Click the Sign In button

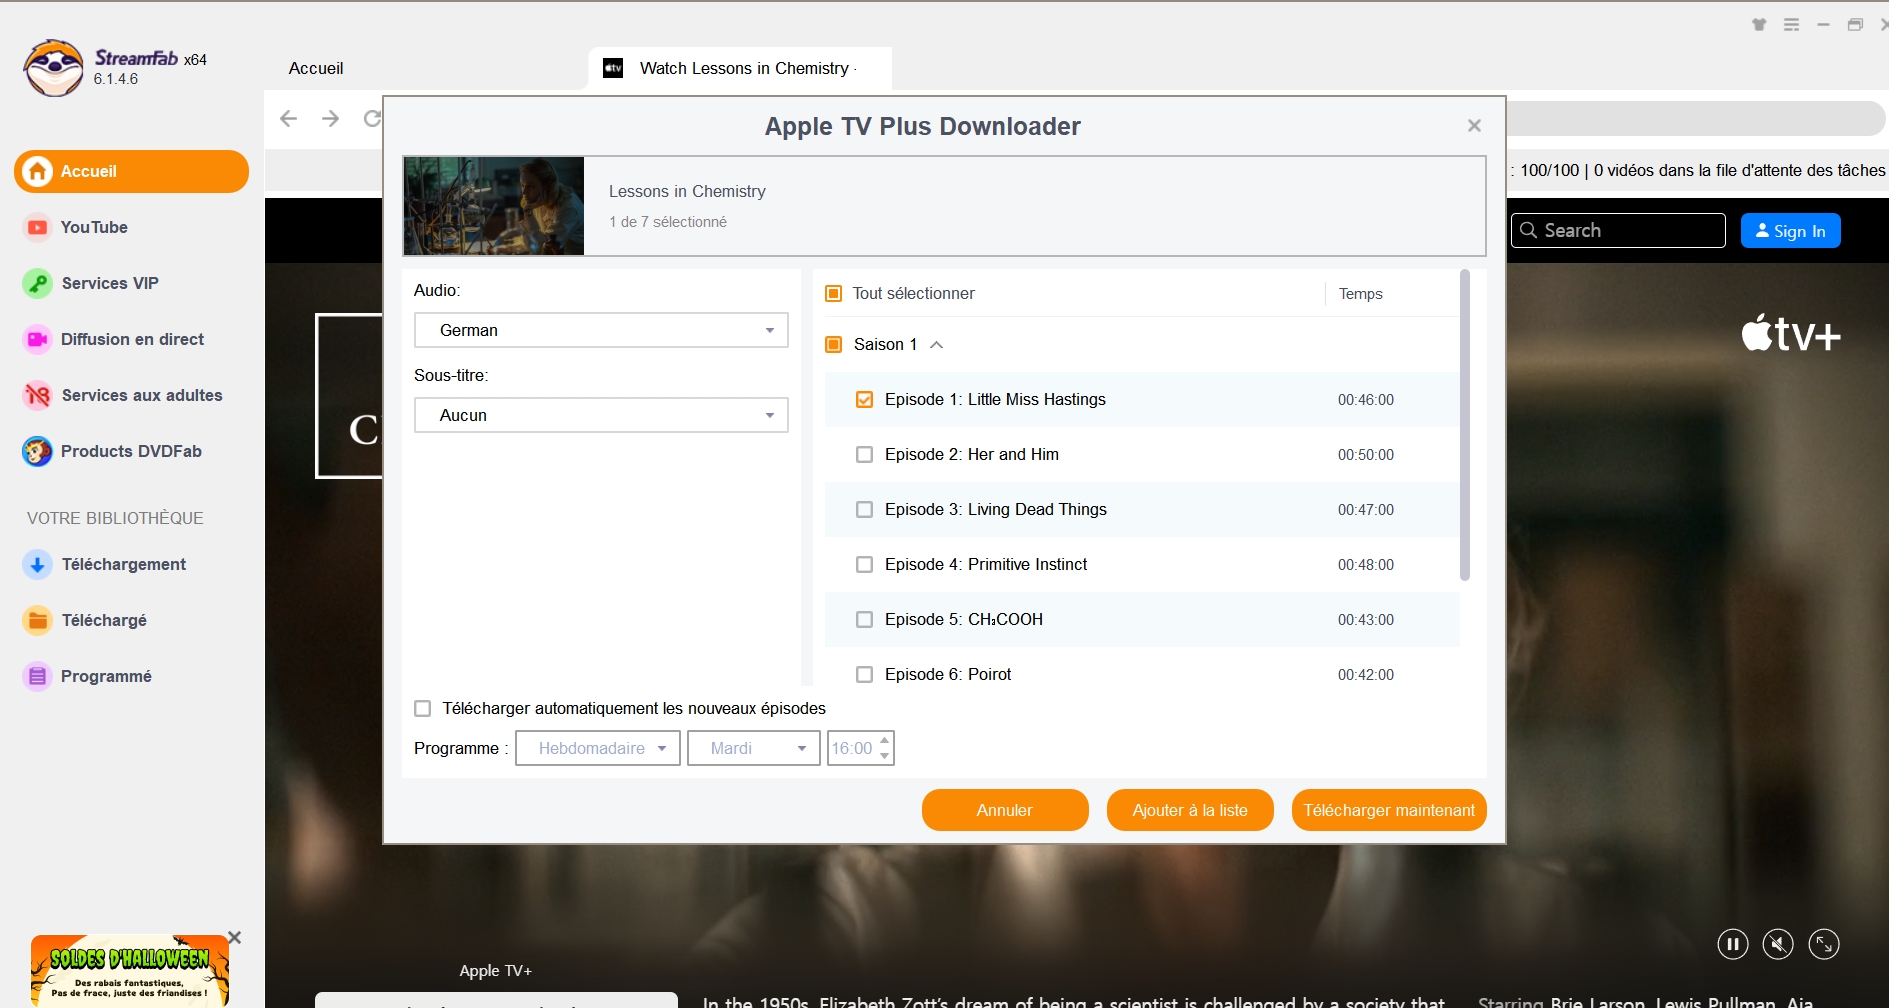coord(1790,231)
